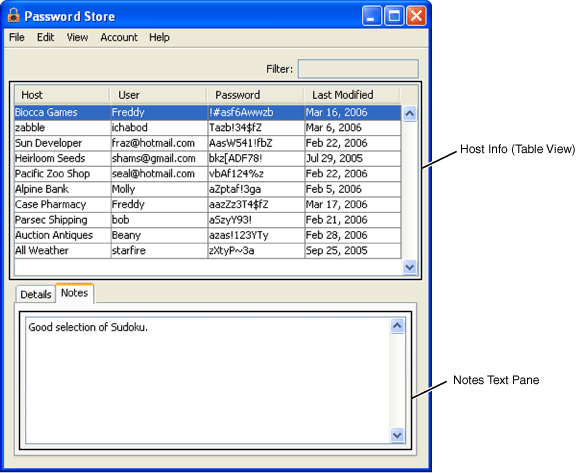Click password cell Tazb!34$fZ
The height and width of the screenshot is (473, 576).
point(256,128)
